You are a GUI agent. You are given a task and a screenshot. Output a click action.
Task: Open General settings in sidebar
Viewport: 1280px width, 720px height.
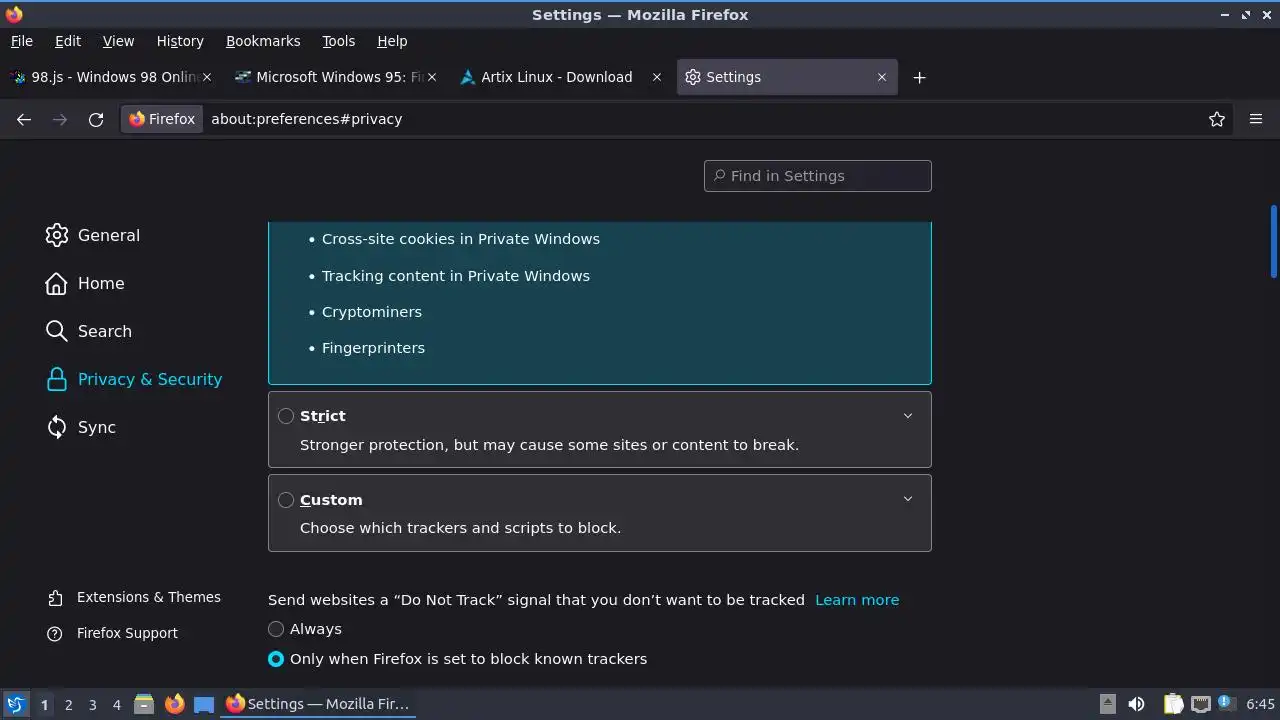(93, 235)
